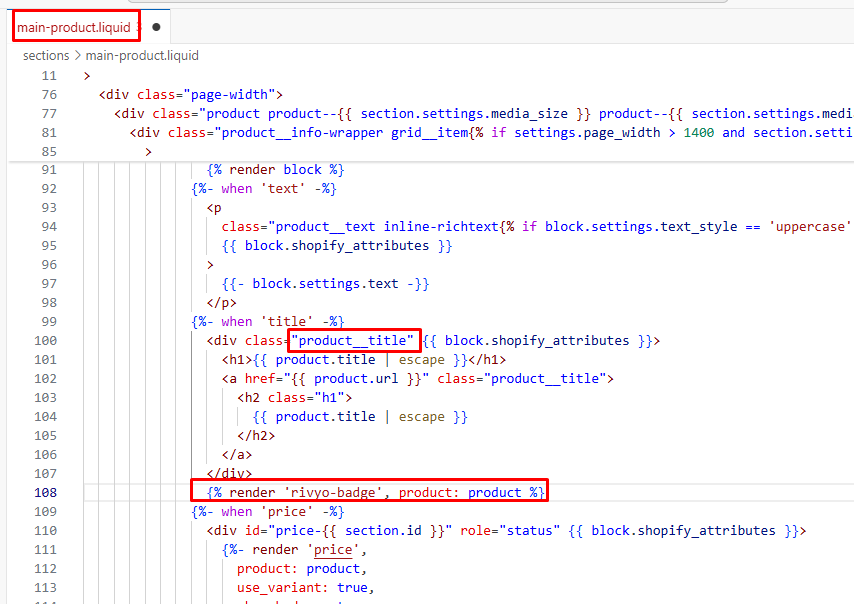Click the when 'price' Liquid tag

tap(268, 511)
